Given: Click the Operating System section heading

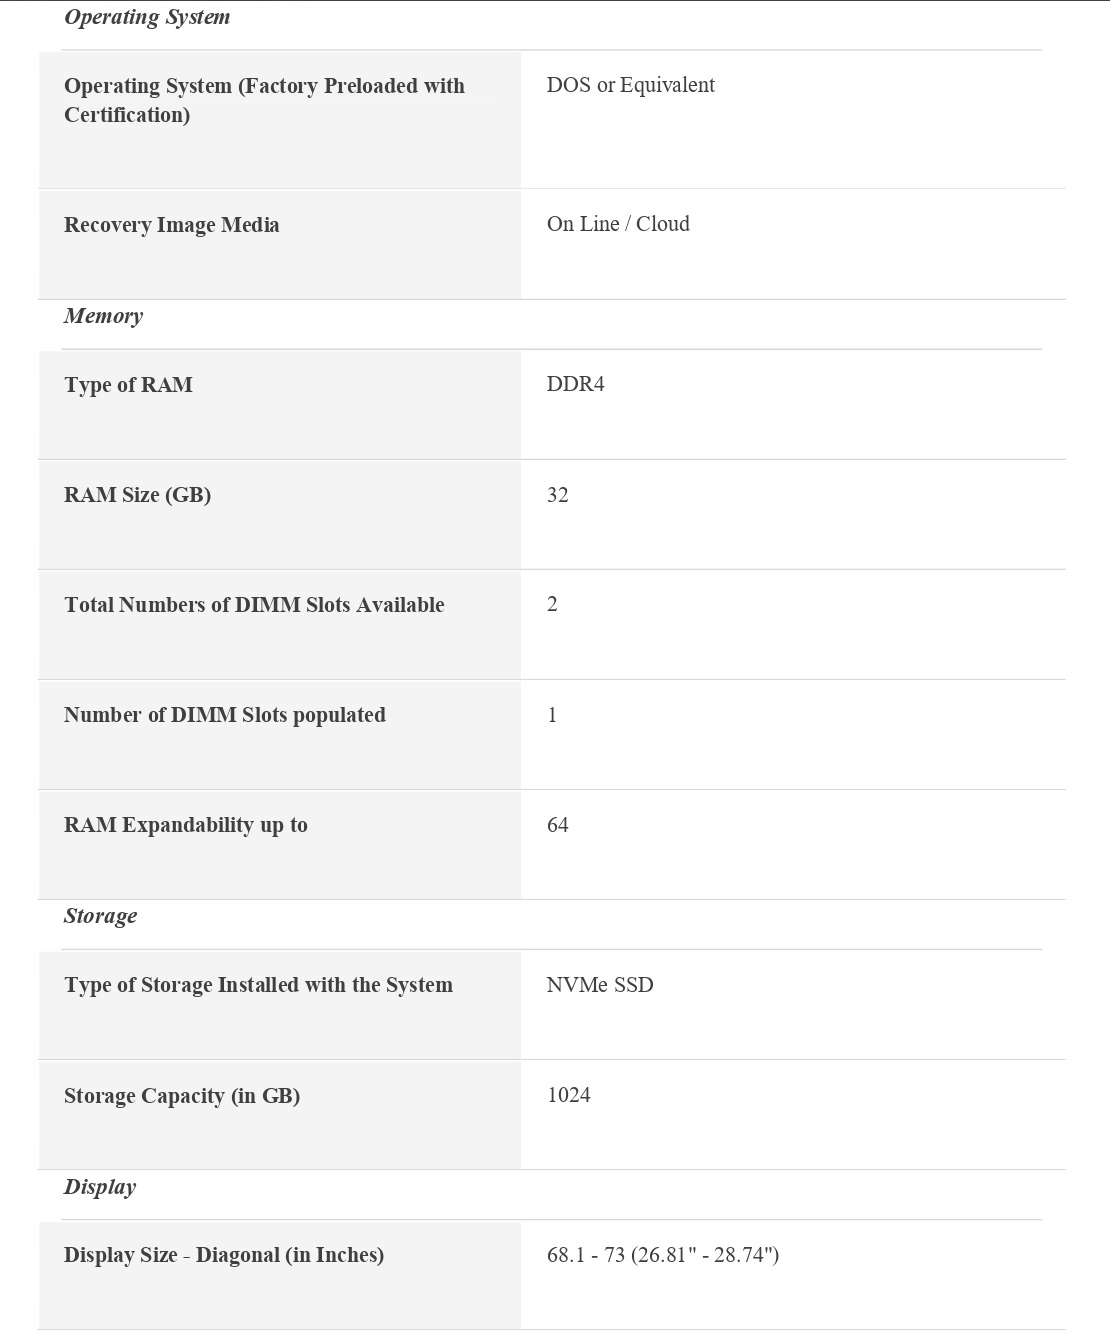Looking at the screenshot, I should [x=147, y=17].
